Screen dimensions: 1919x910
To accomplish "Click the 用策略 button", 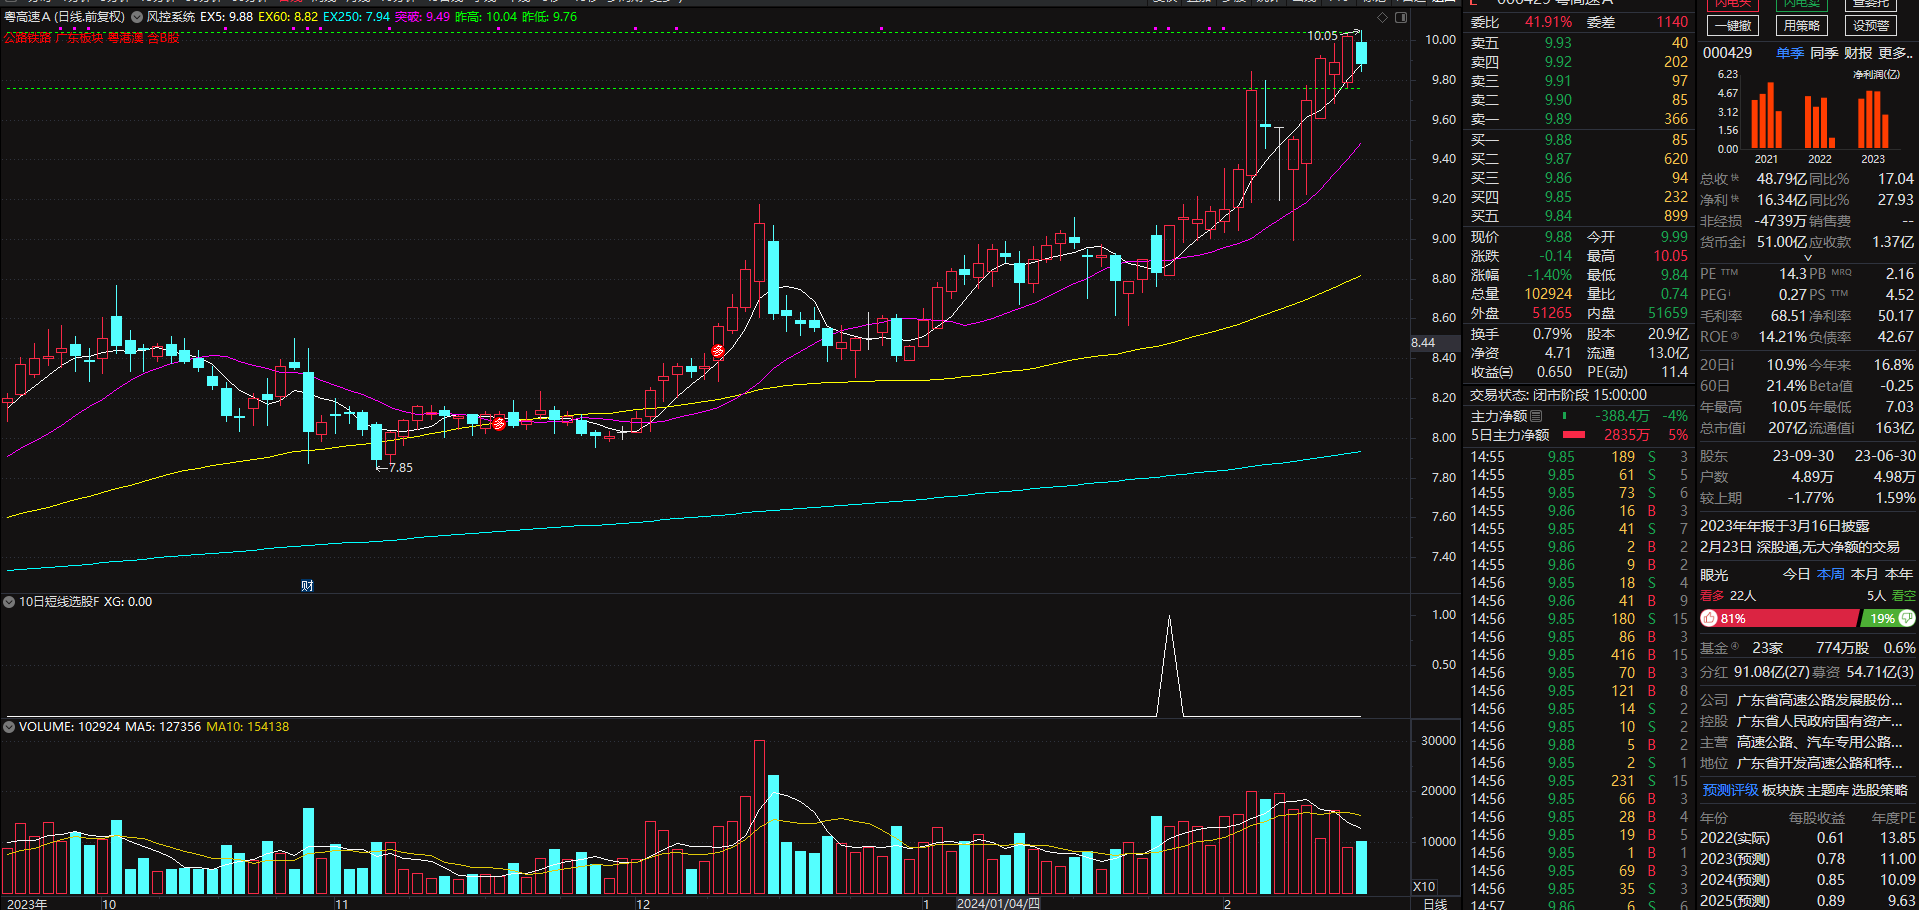I will (x=1802, y=26).
